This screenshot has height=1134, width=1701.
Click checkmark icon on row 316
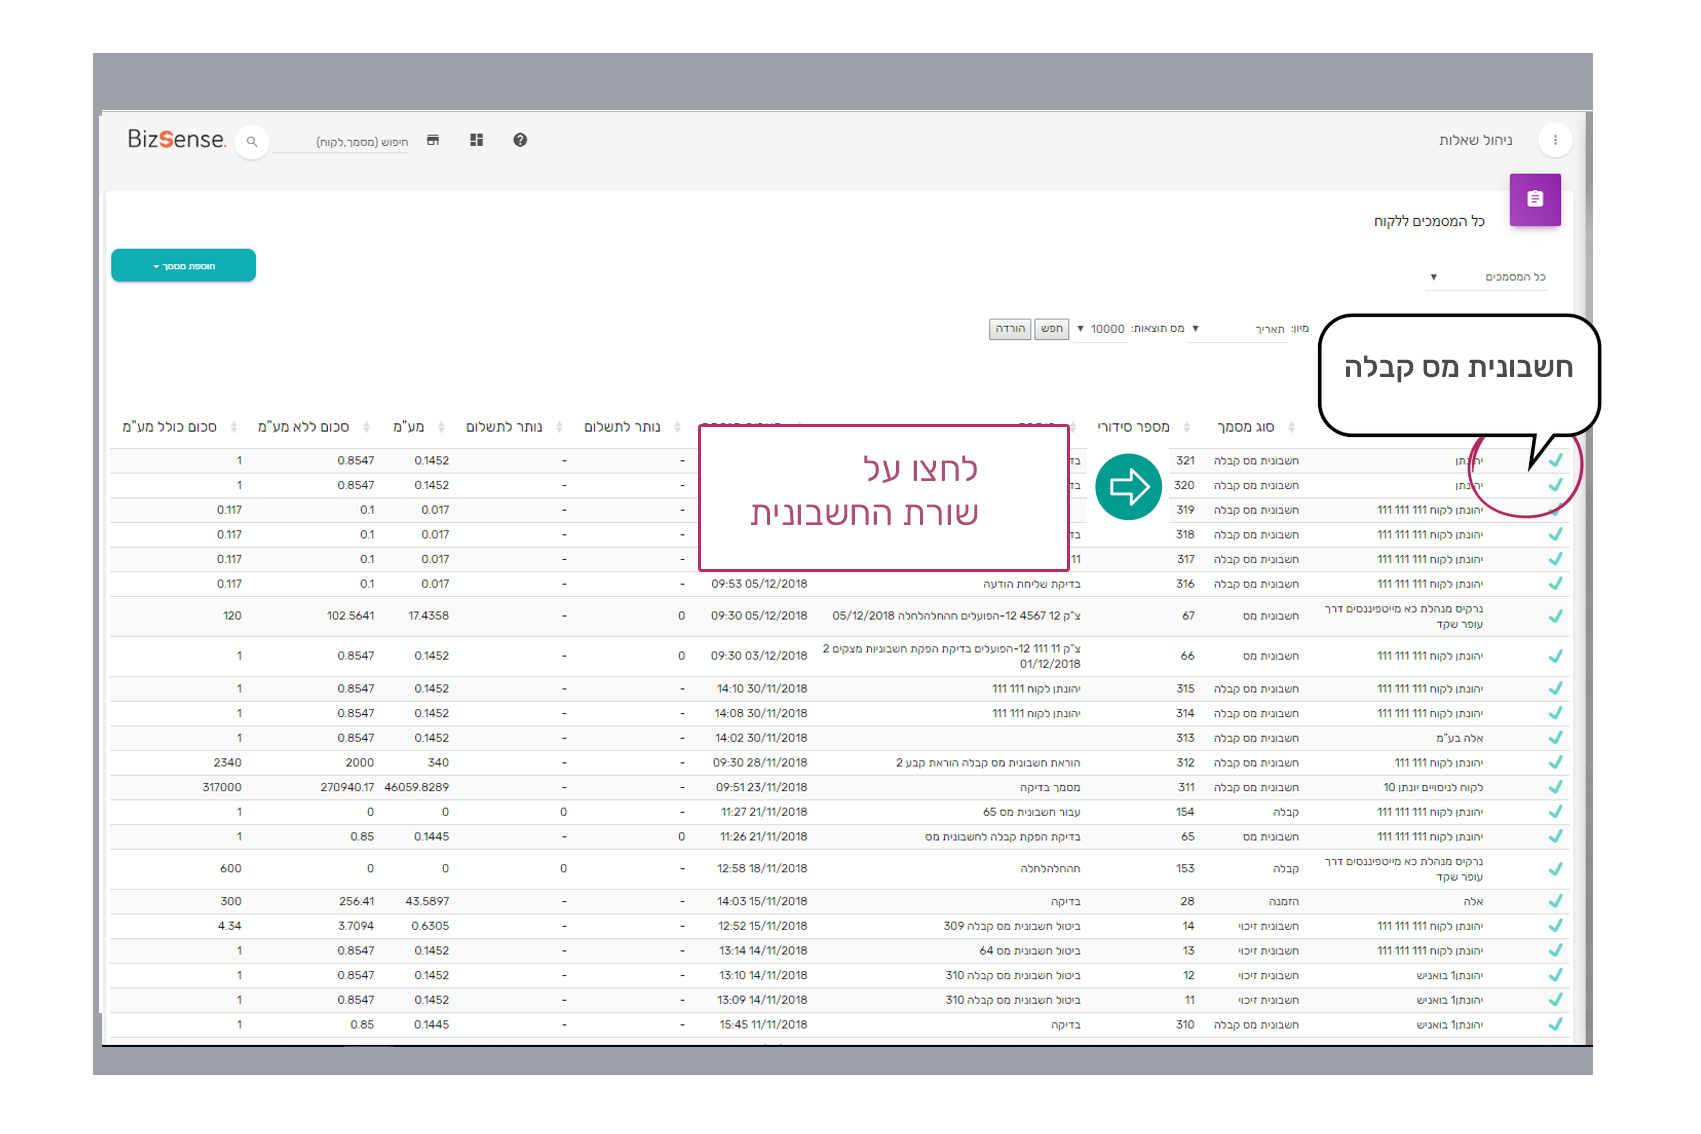(x=1555, y=583)
